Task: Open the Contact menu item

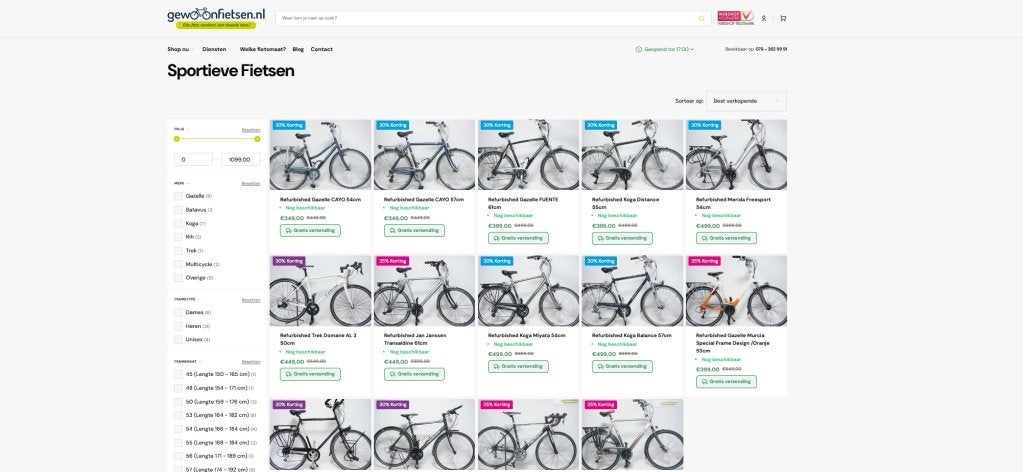Action: 321,49
